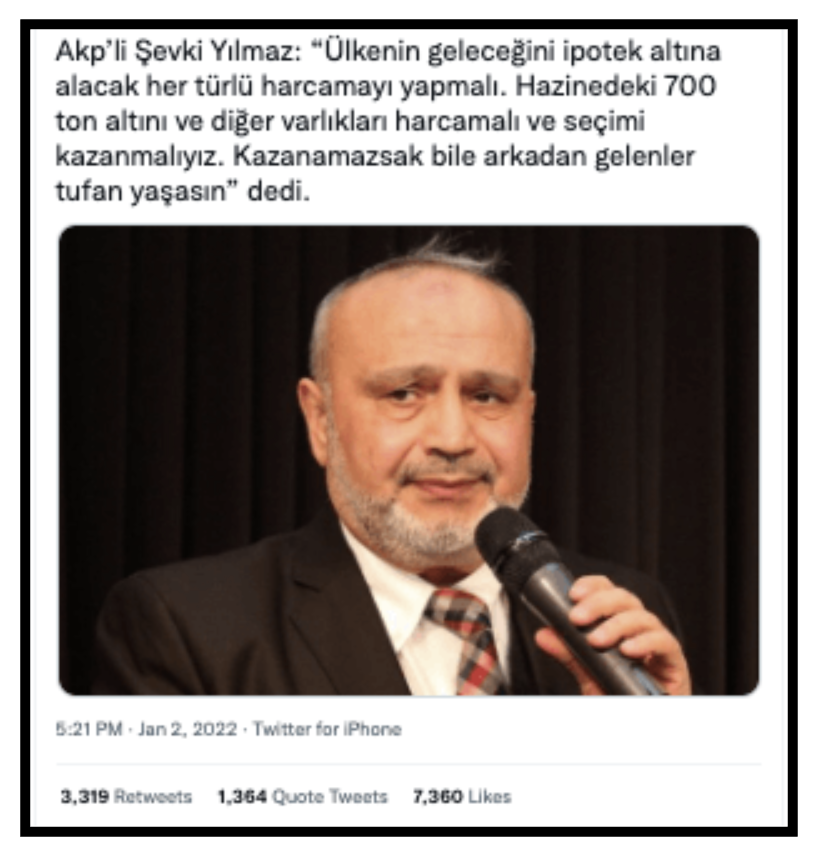Click the word 'dedi.' ending the tweet
The width and height of the screenshot is (818, 862).
(x=279, y=192)
